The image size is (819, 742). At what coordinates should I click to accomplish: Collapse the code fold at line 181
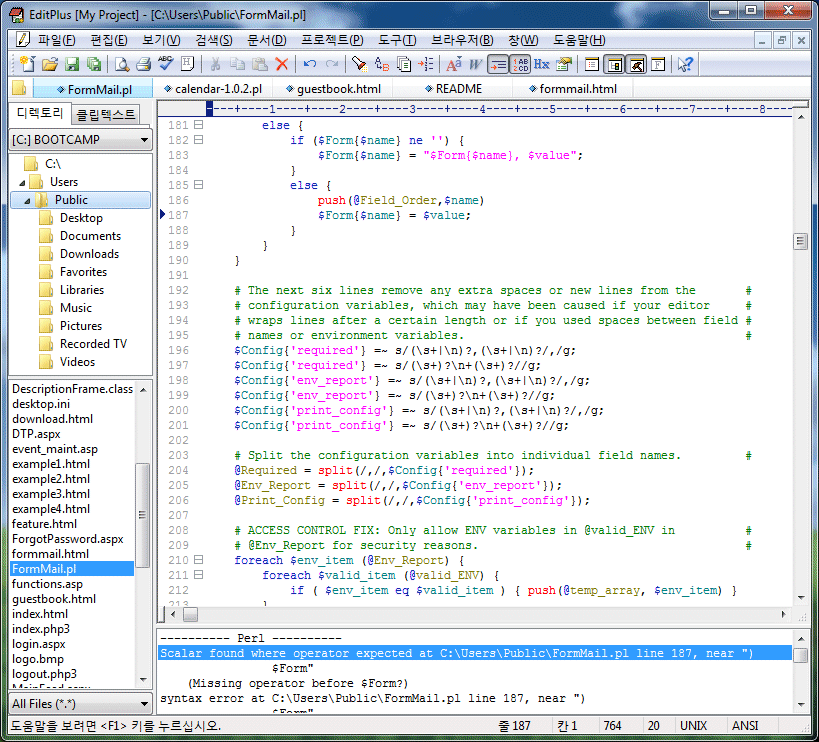tap(198, 125)
